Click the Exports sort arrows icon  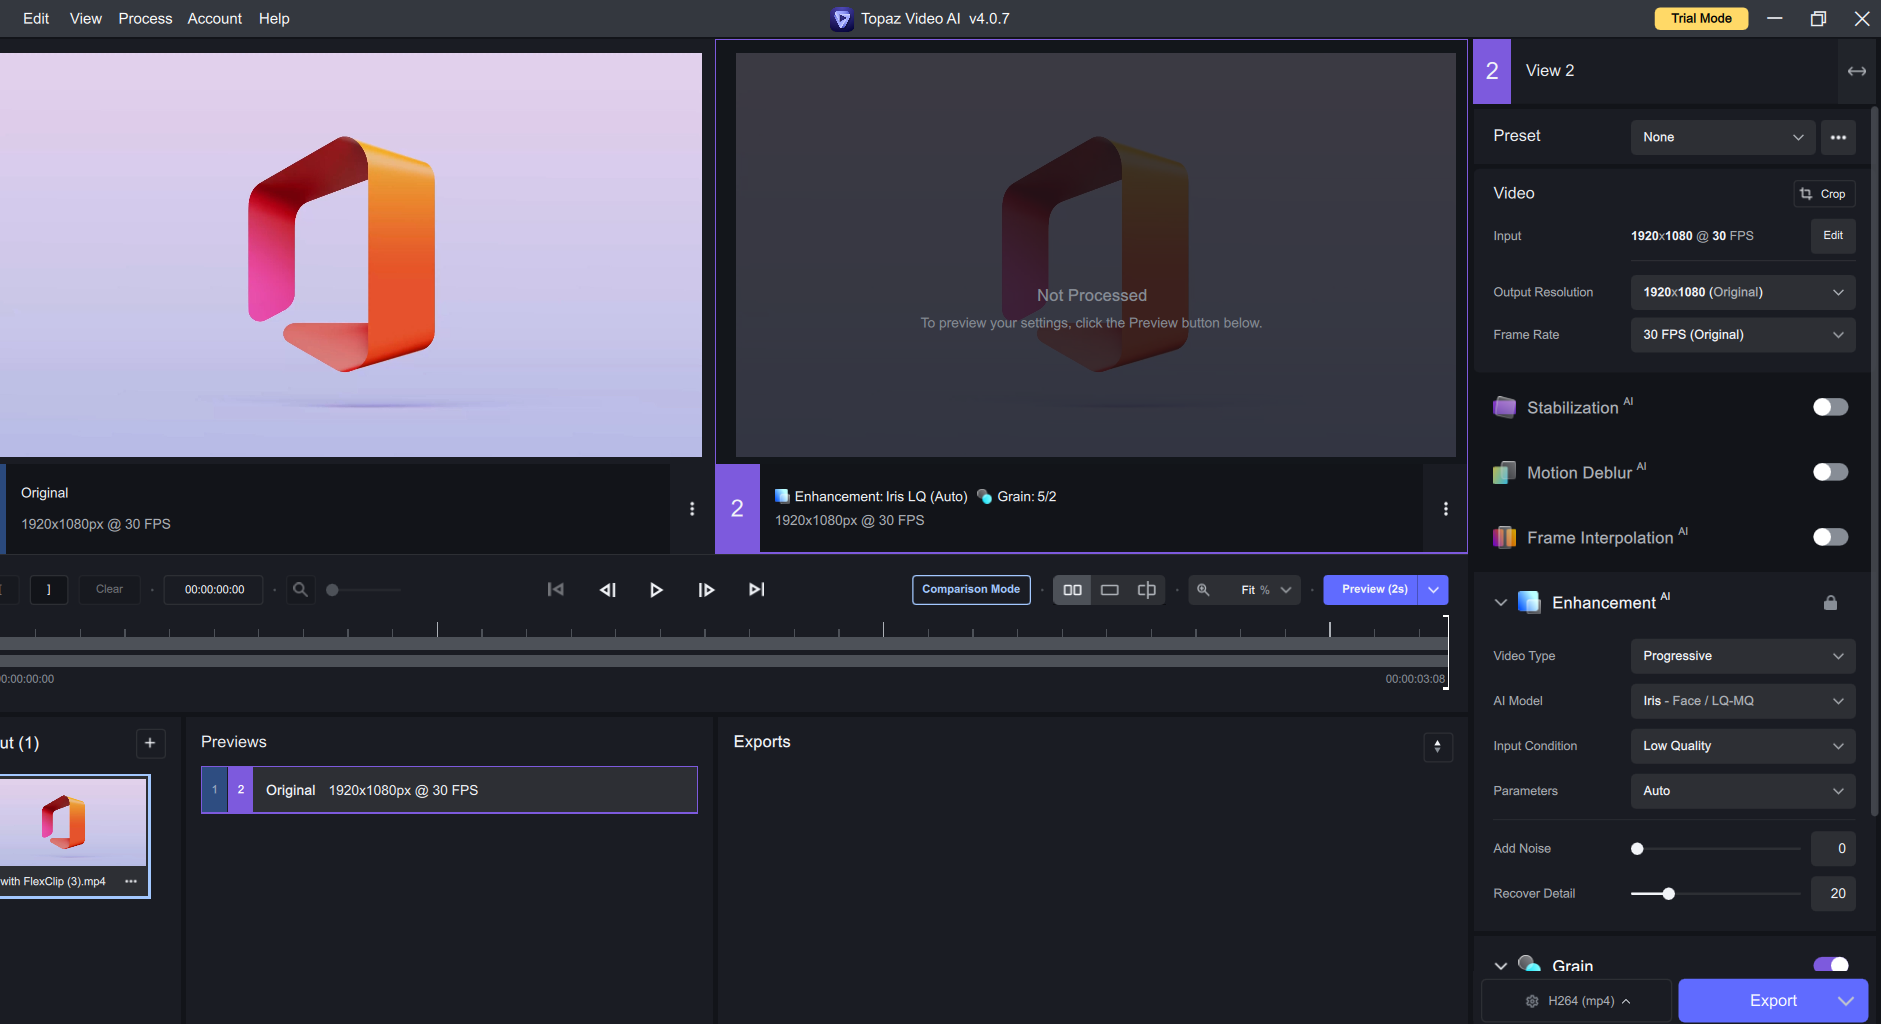coord(1438,747)
